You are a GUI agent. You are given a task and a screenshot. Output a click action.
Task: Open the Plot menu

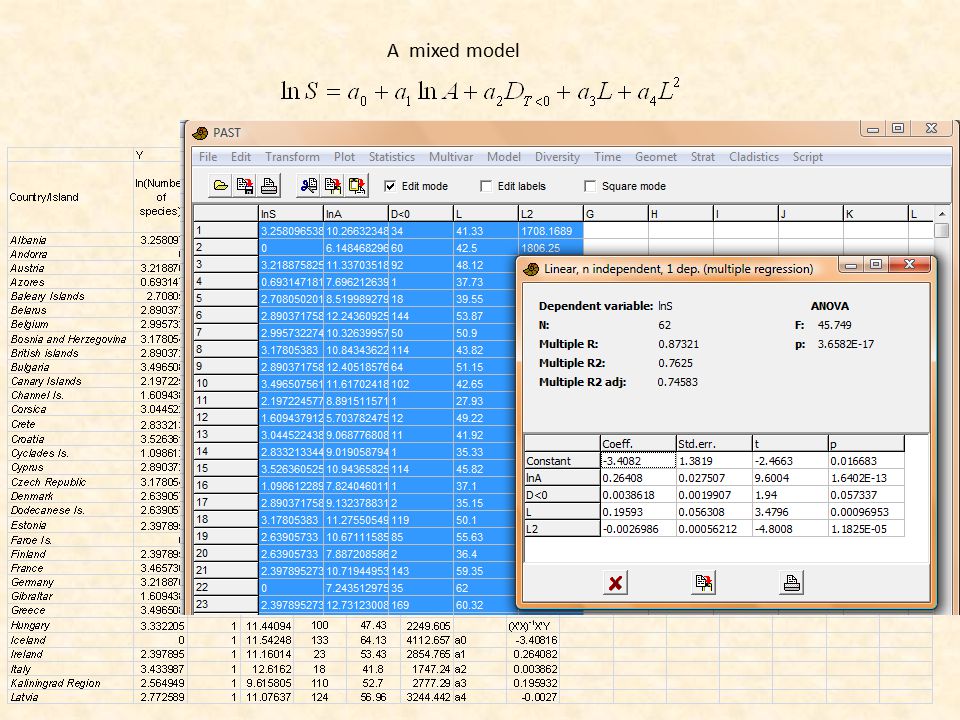pyautogui.click(x=344, y=157)
